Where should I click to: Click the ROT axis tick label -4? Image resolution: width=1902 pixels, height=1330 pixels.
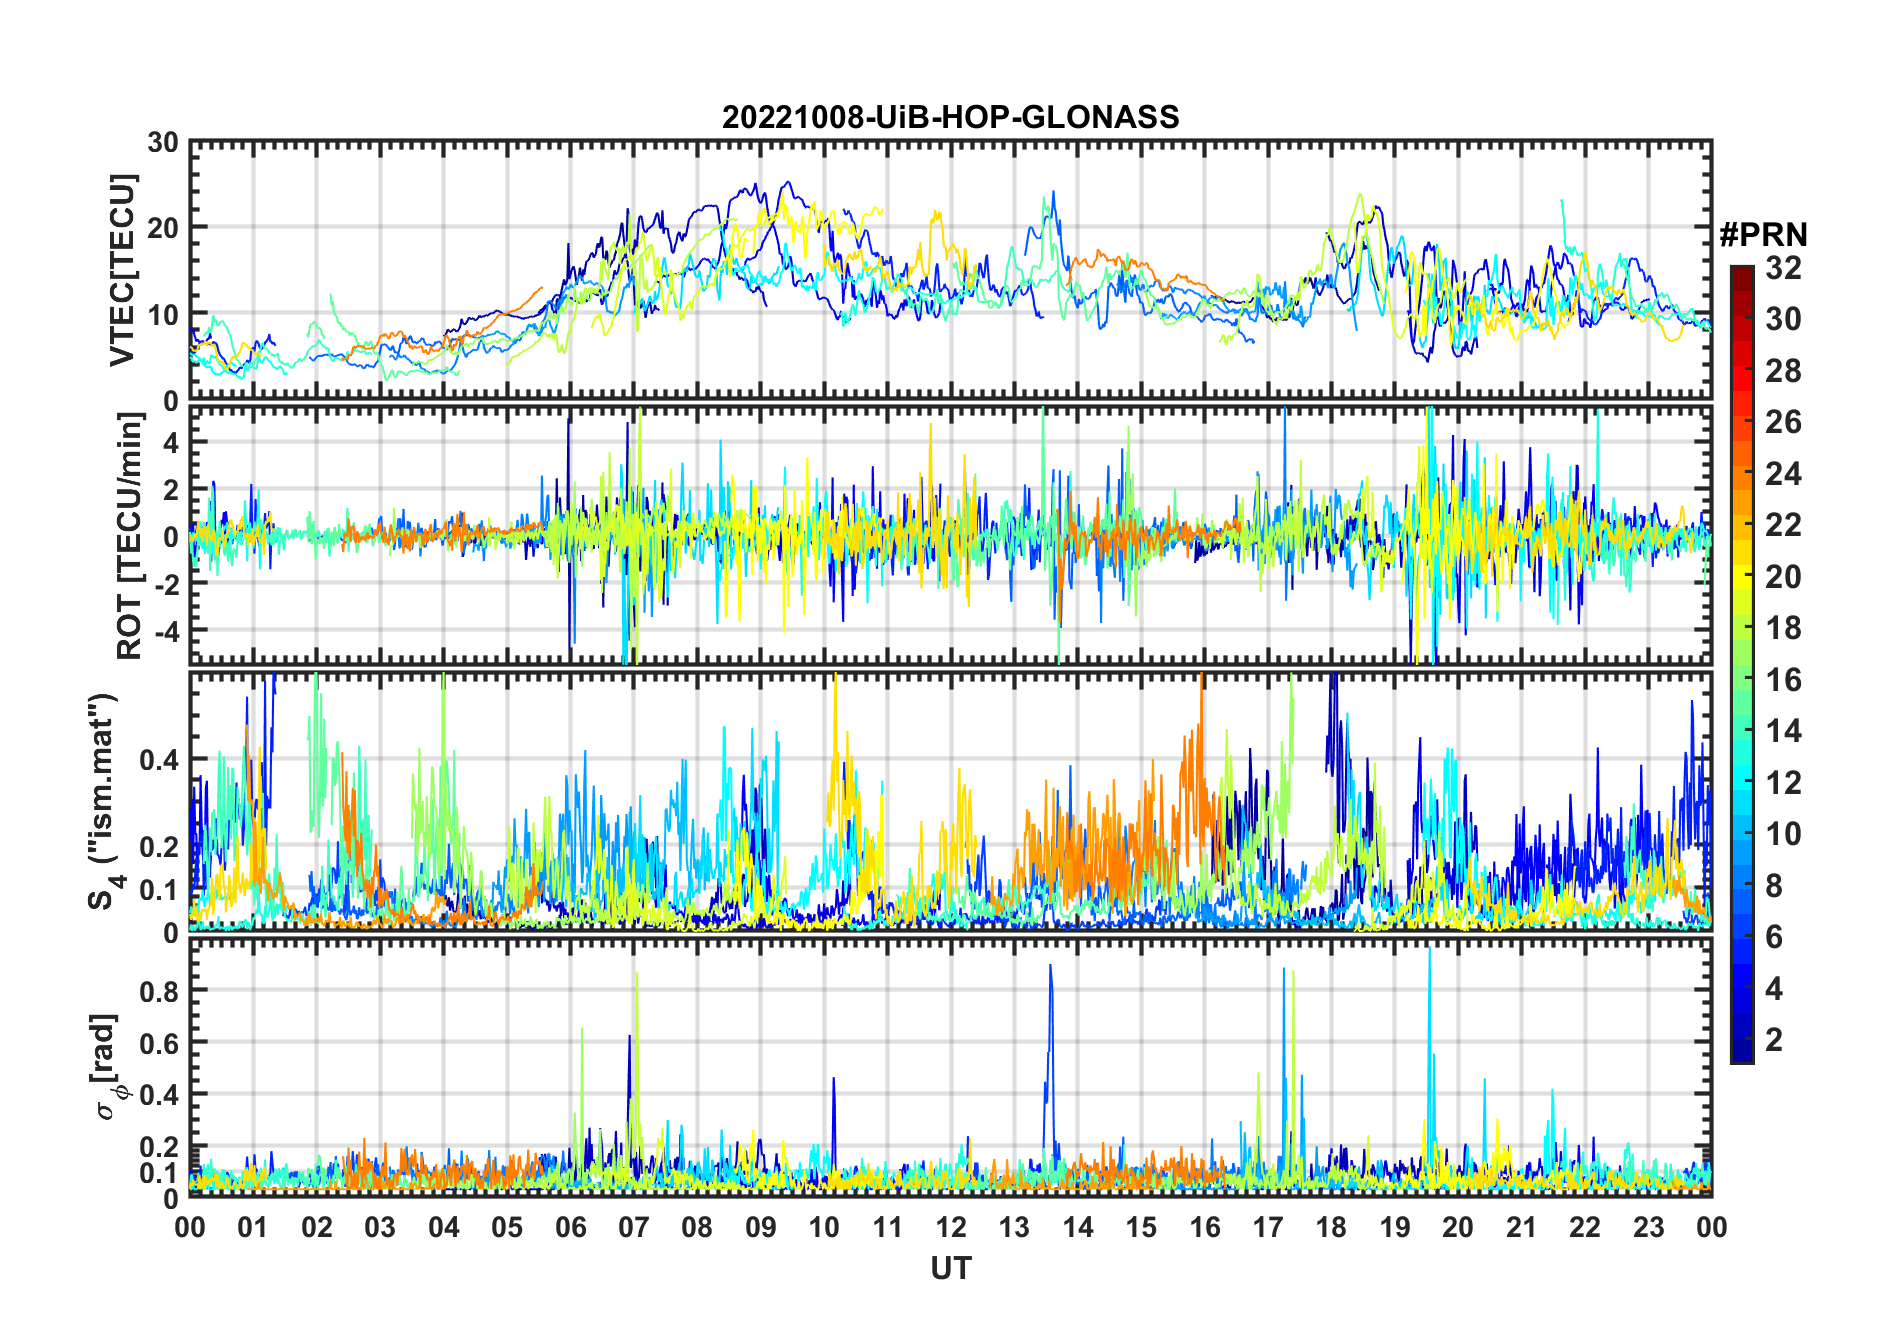coord(165,632)
